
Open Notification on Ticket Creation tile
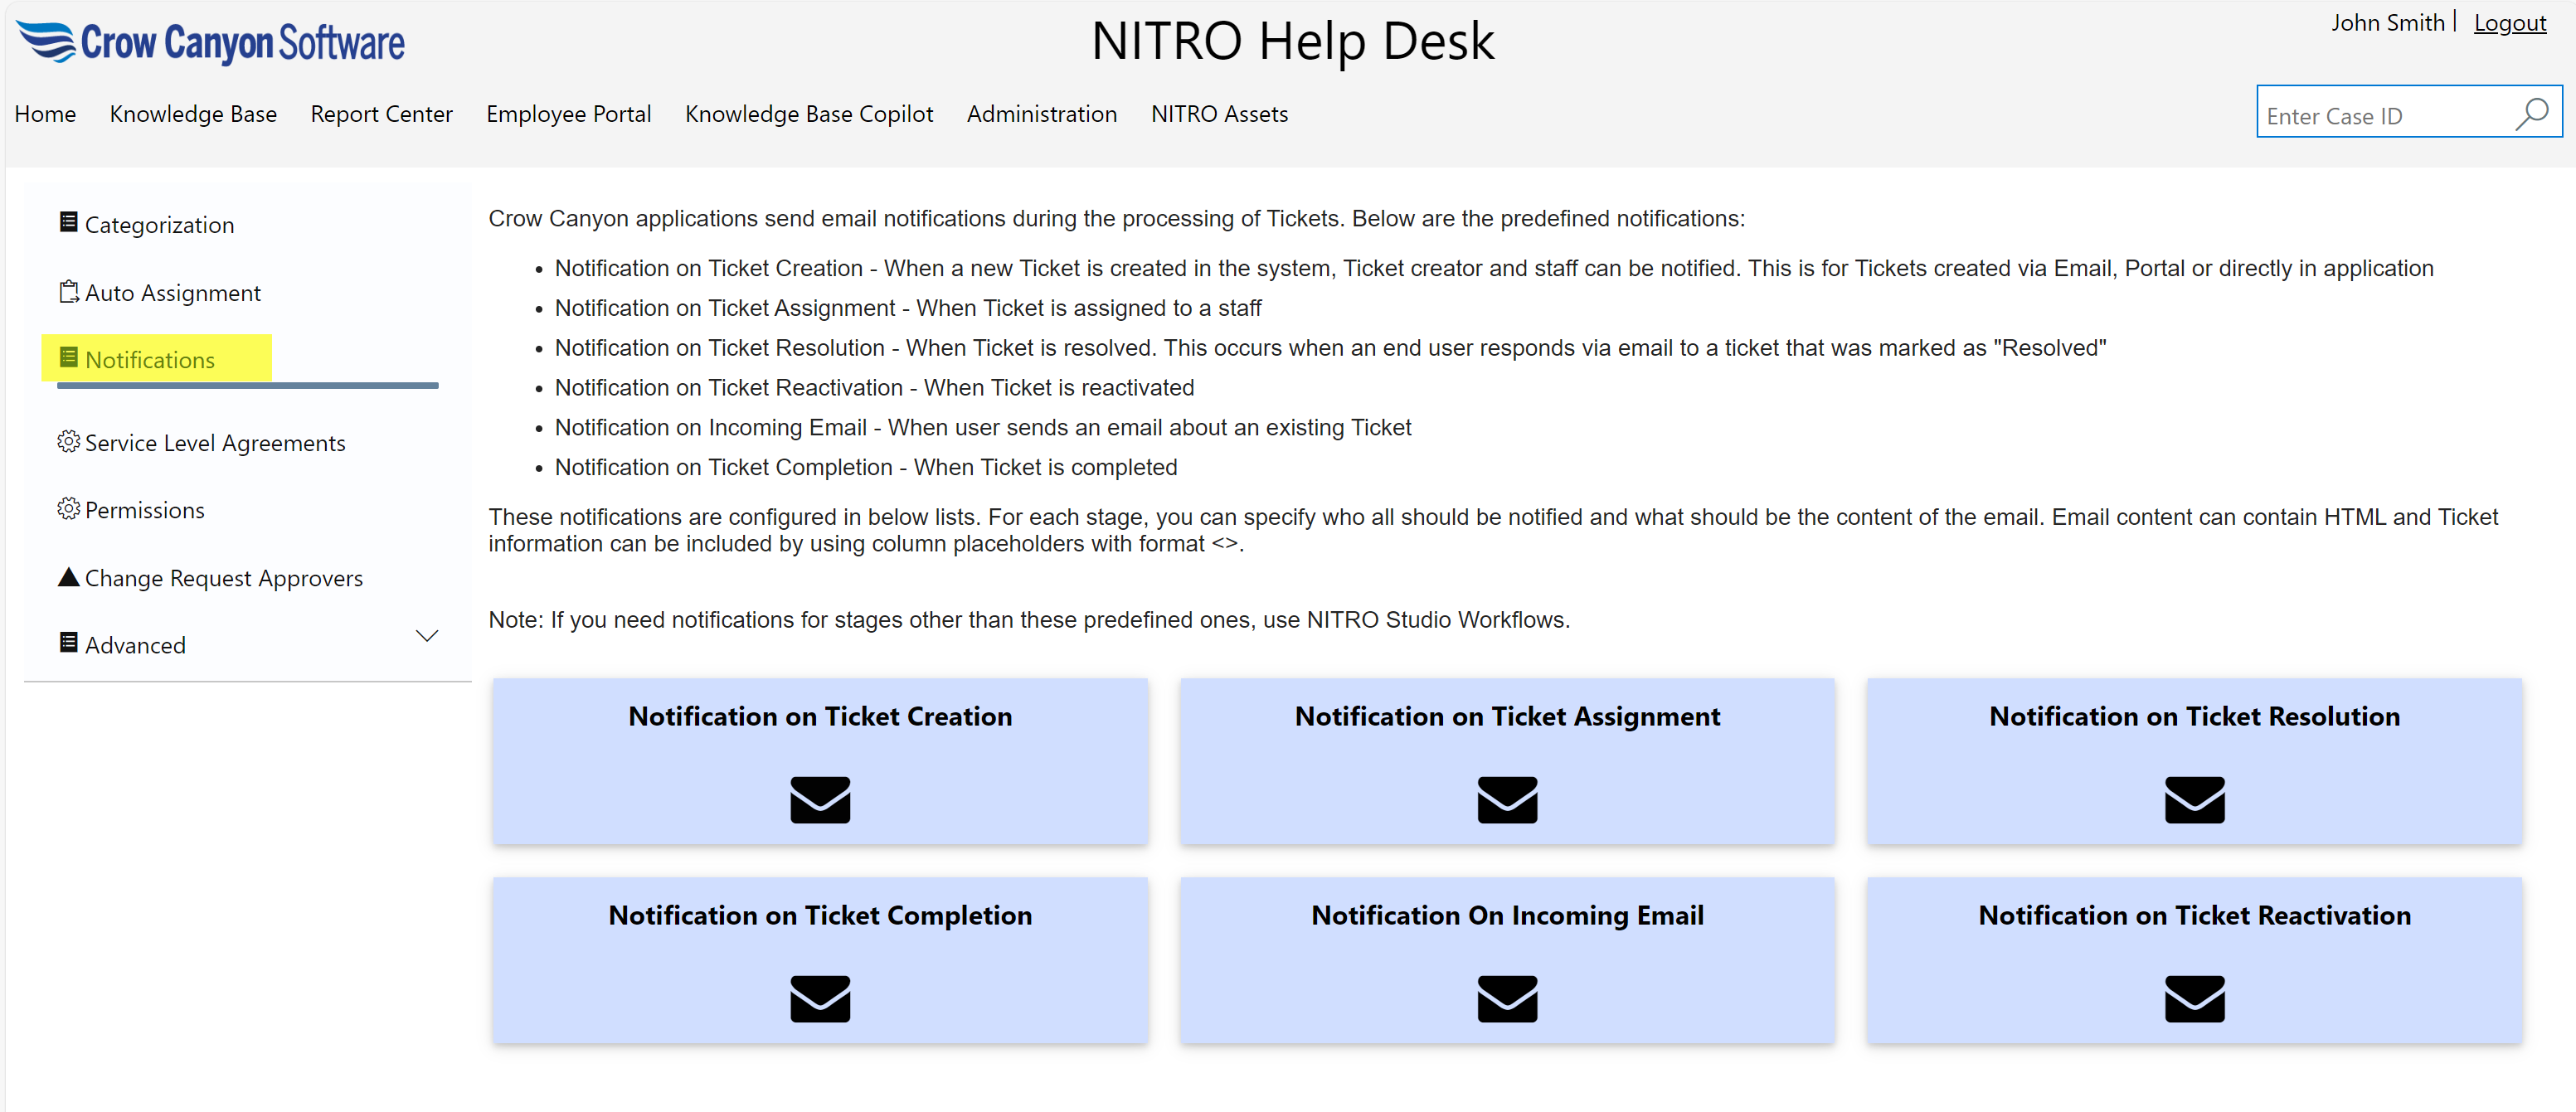[819, 716]
